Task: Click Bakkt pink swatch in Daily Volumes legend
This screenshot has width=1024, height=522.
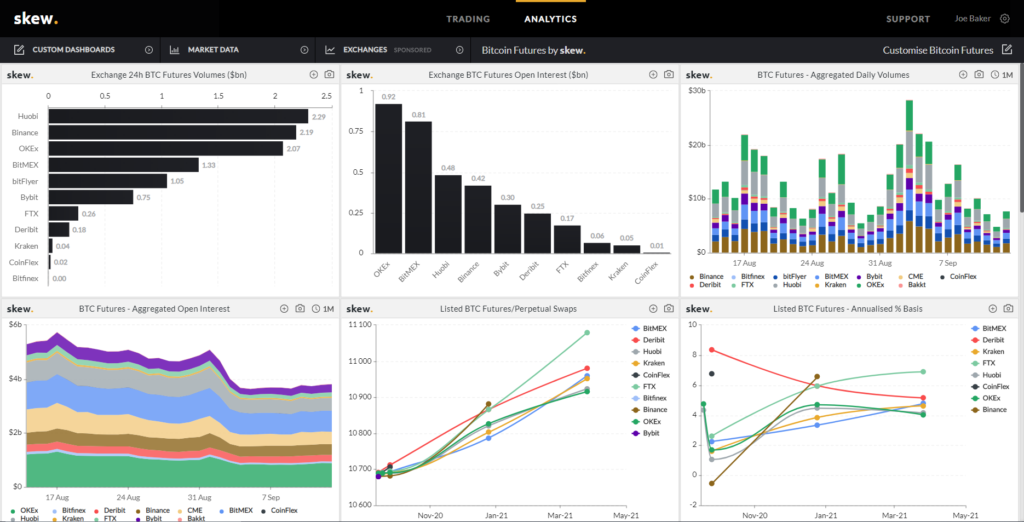Action: coord(901,285)
